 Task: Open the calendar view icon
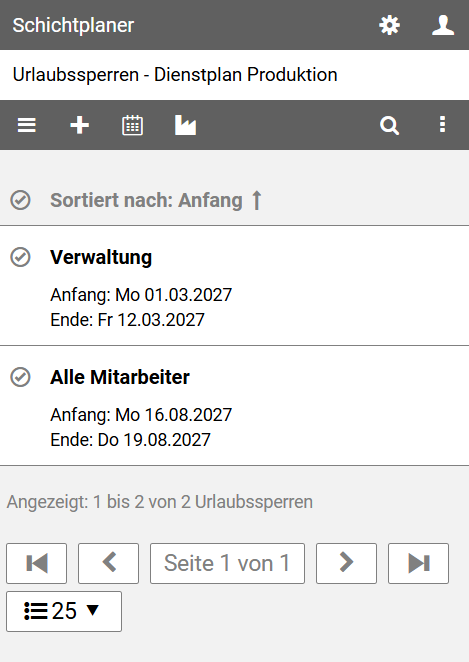[x=133, y=125]
